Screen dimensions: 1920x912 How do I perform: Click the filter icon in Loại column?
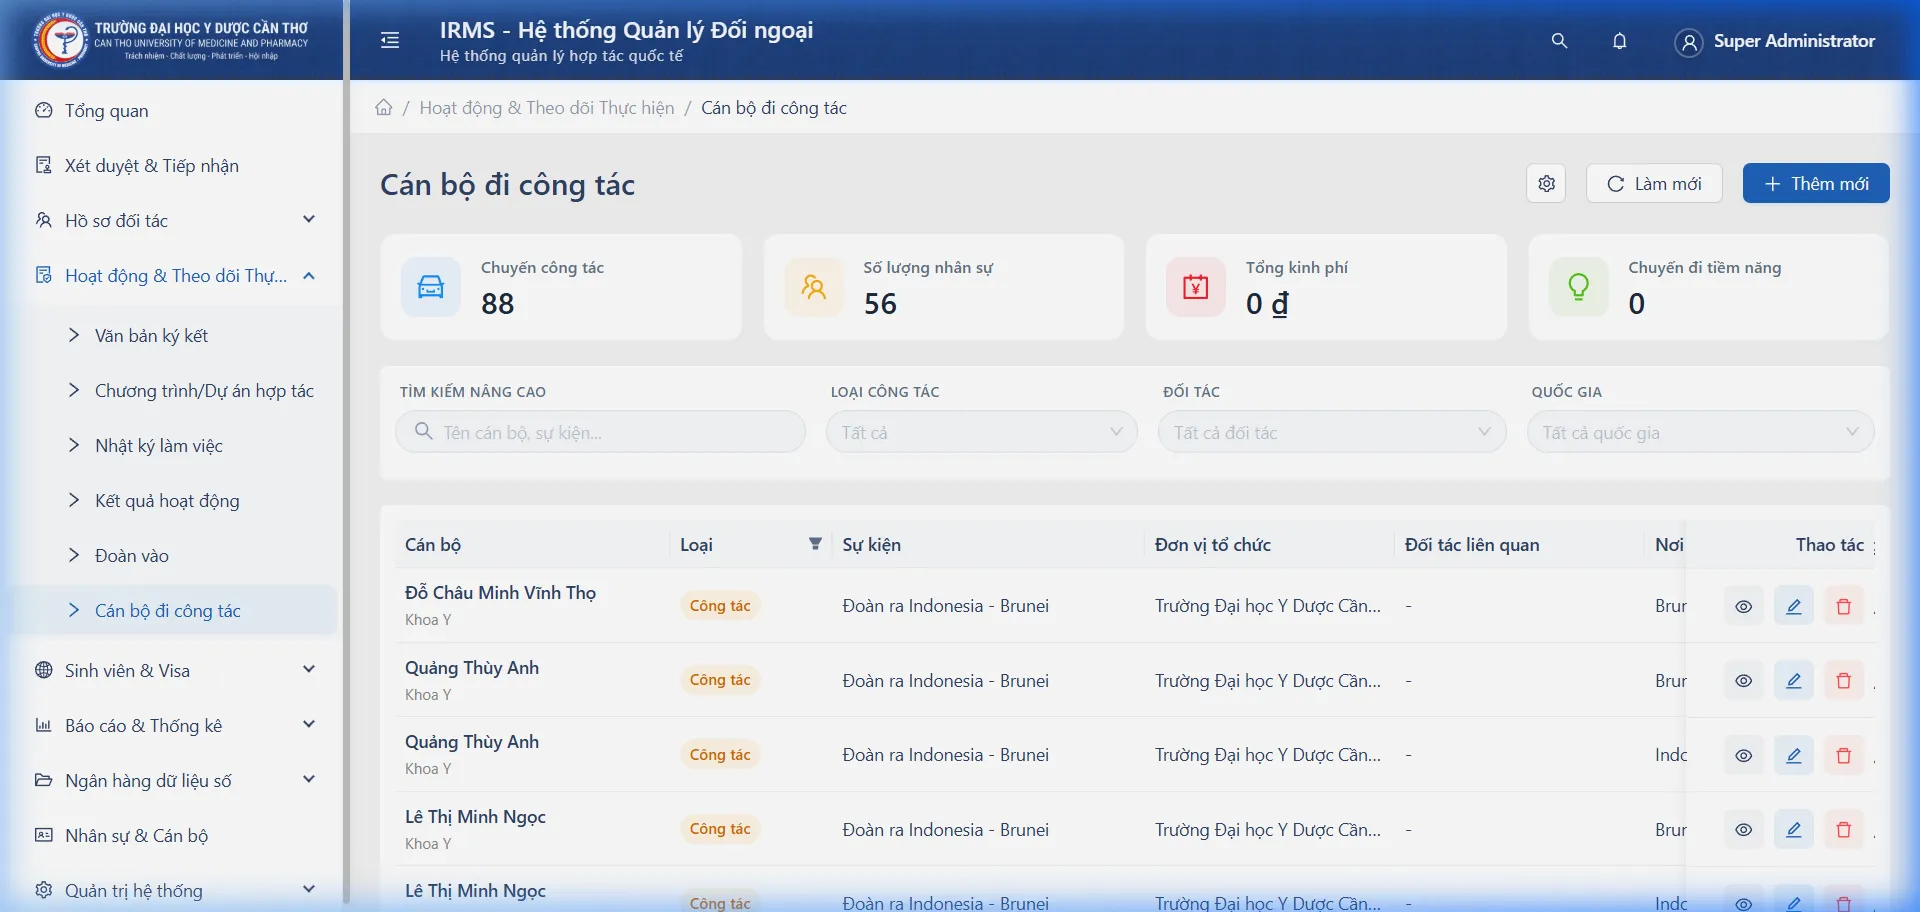(x=815, y=544)
